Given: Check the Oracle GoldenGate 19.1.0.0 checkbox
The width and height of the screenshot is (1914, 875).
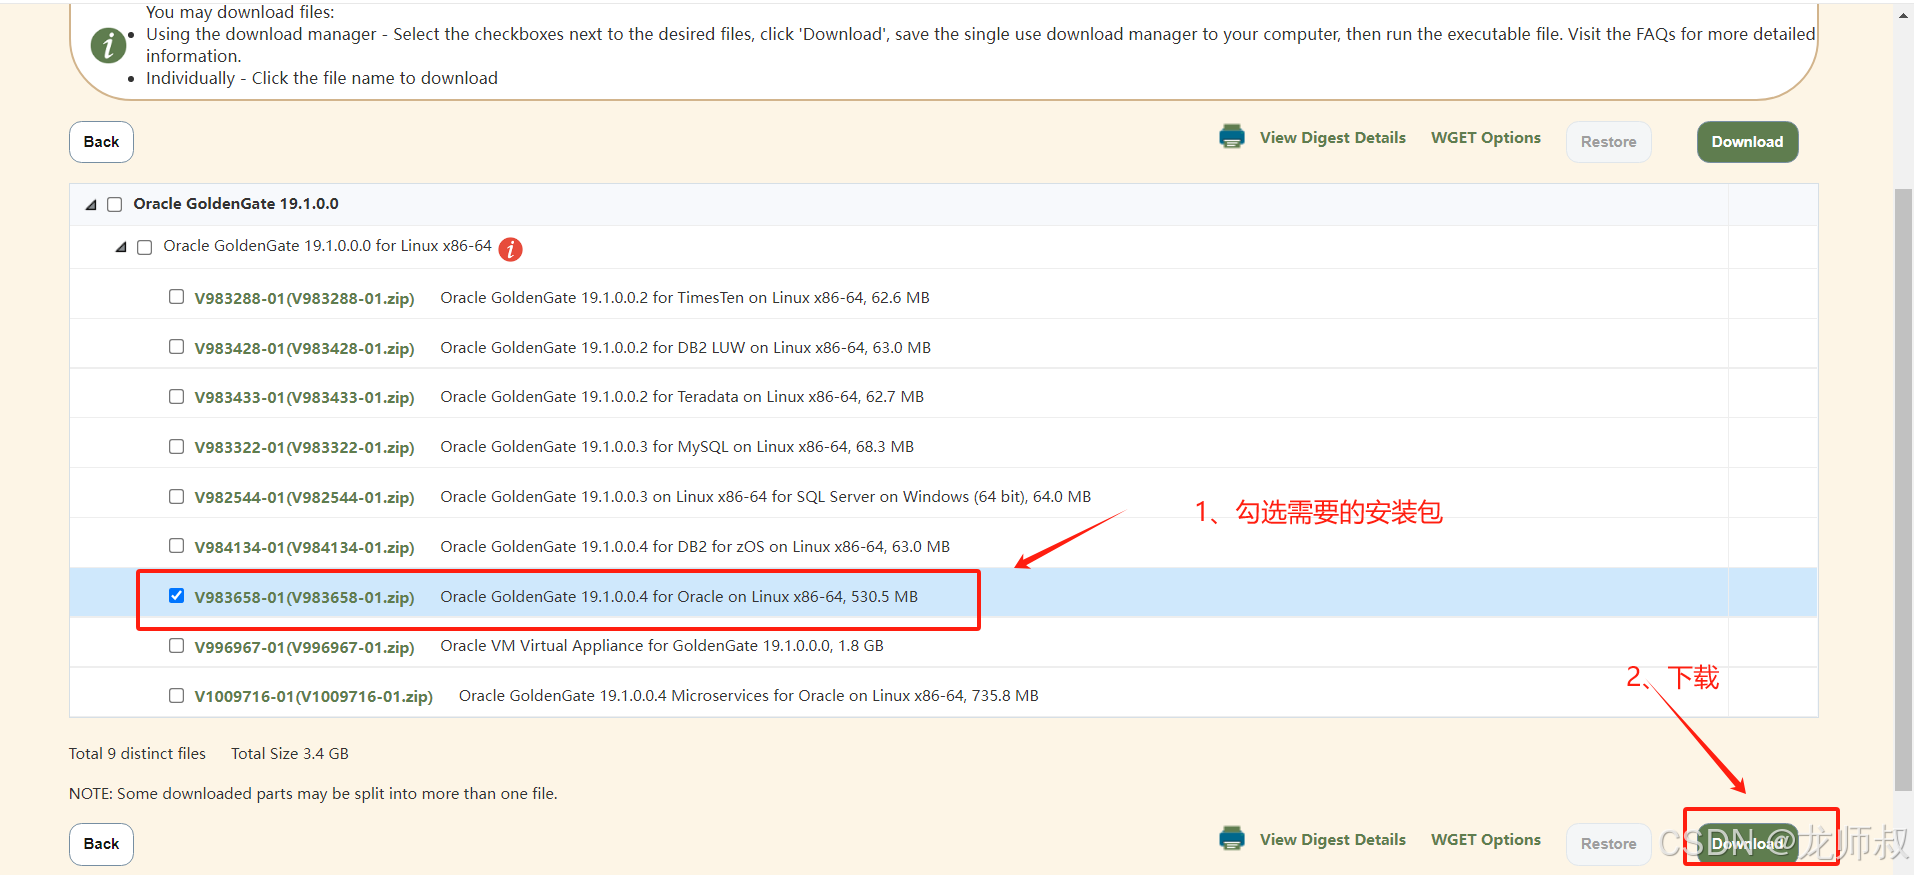Looking at the screenshot, I should tap(115, 204).
